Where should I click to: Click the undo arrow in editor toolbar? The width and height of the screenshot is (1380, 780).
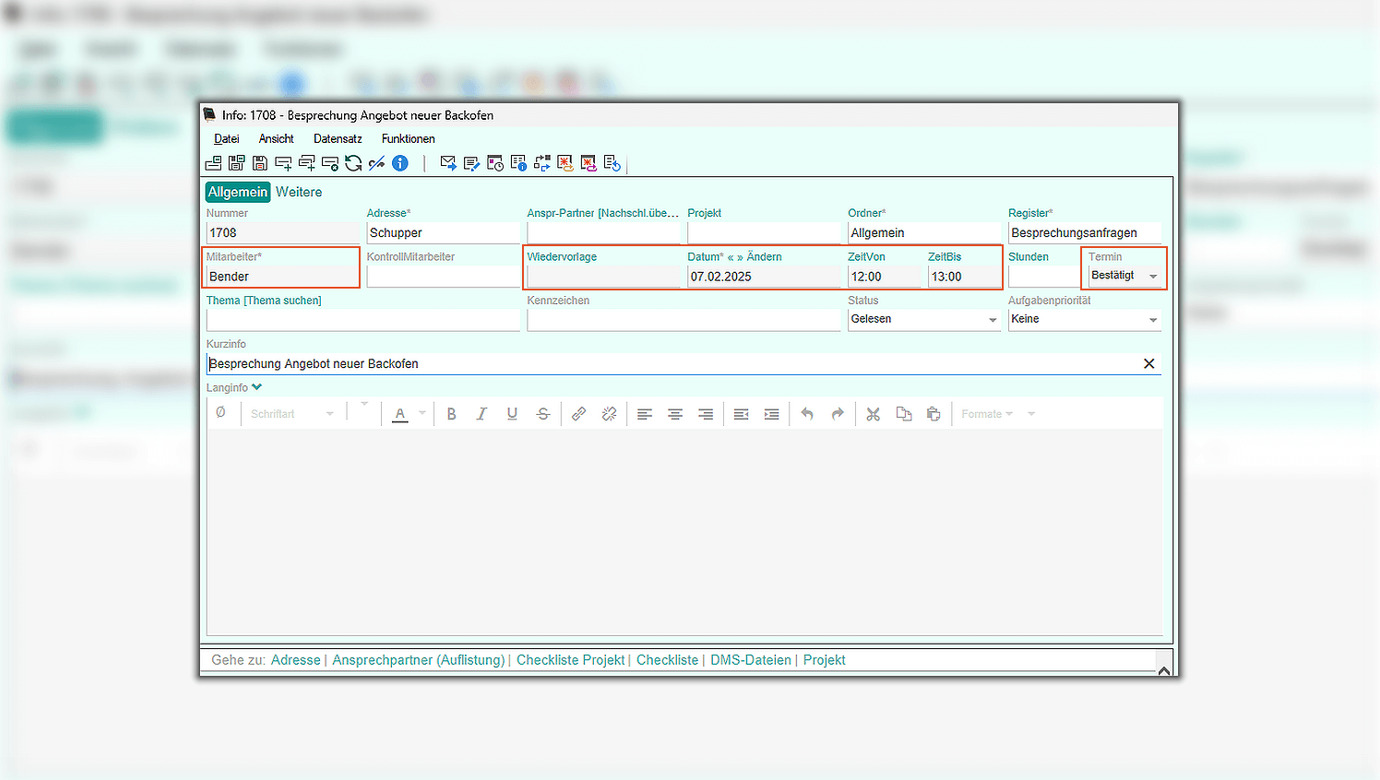tap(807, 414)
